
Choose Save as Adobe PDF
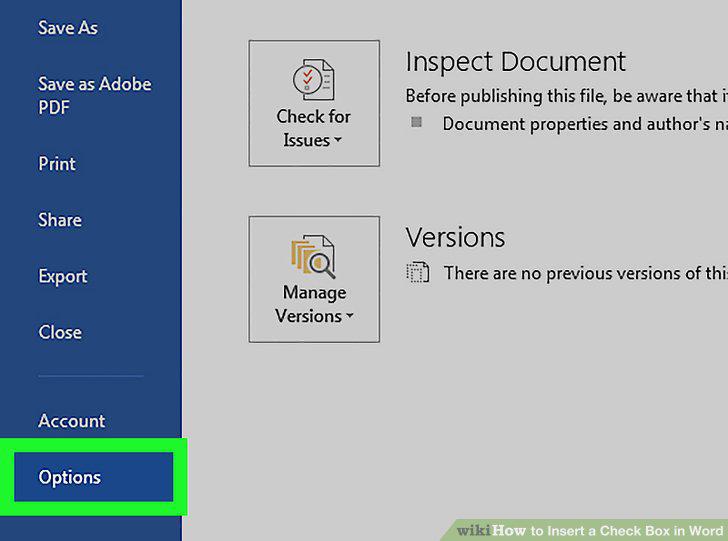click(95, 95)
